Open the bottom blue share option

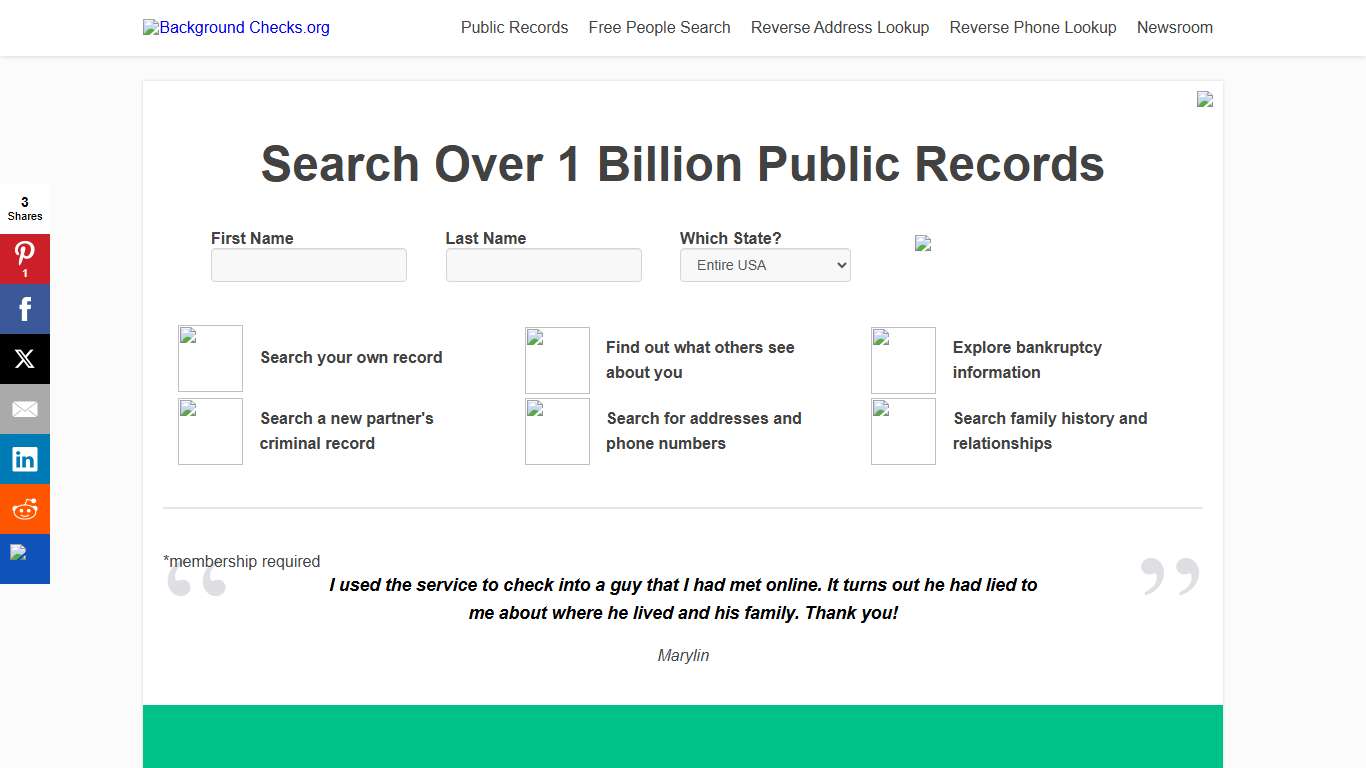click(x=25, y=558)
